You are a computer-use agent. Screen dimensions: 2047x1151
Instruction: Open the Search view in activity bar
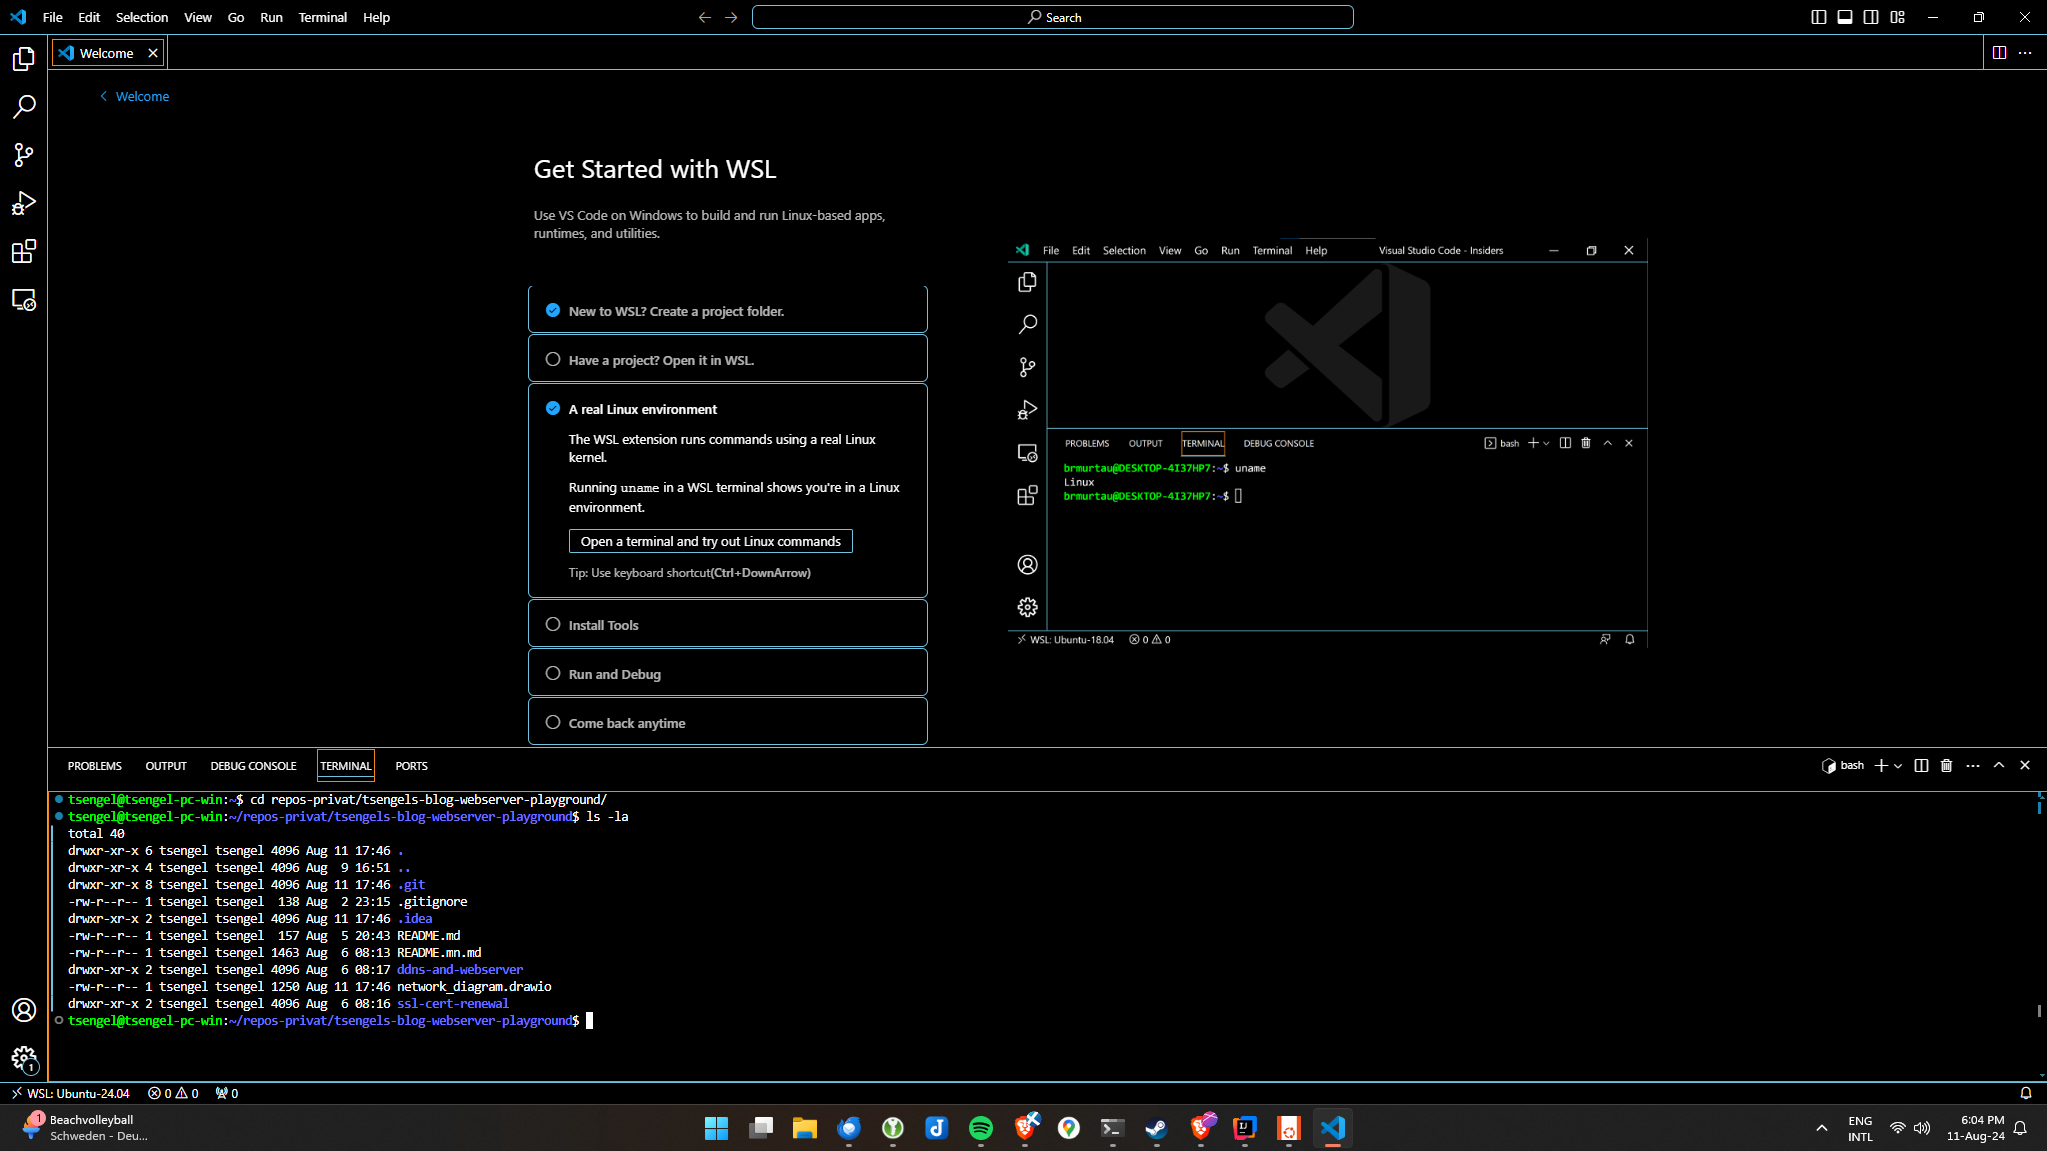point(24,107)
